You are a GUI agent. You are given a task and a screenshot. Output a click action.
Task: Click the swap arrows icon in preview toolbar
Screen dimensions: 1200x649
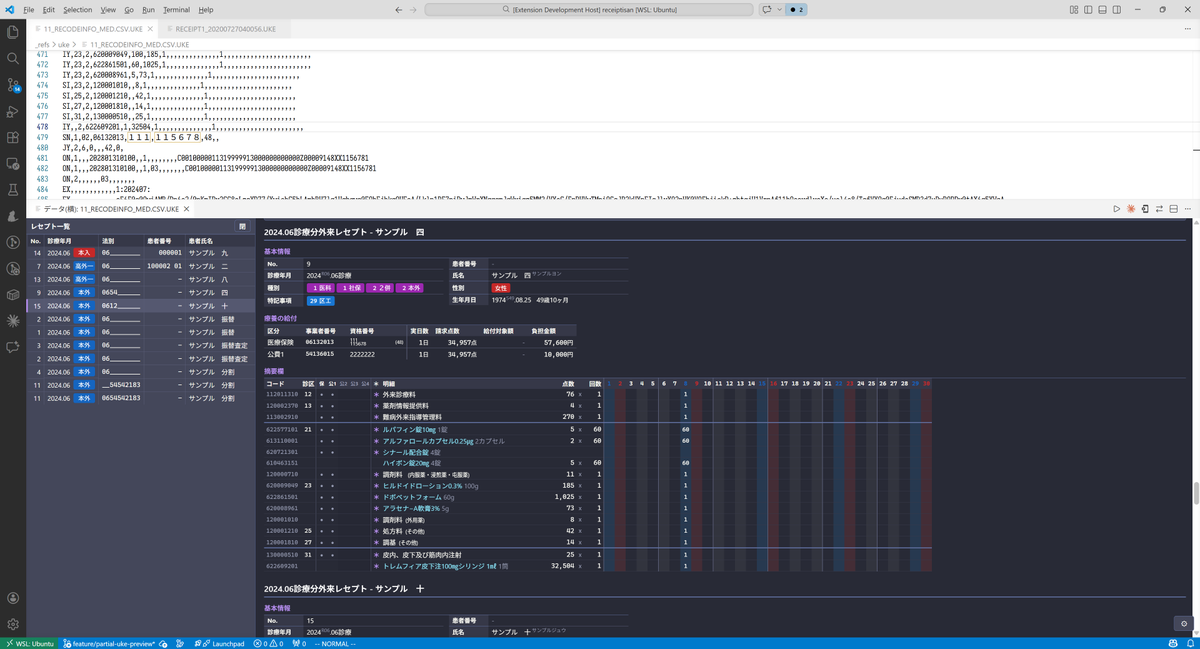click(x=1159, y=209)
